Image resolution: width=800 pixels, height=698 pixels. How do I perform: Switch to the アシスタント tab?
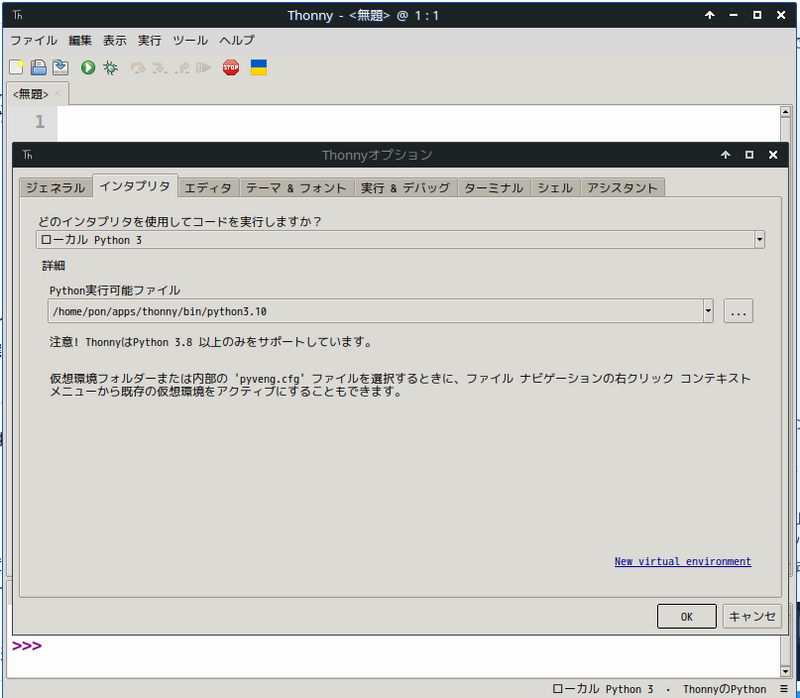[622, 188]
